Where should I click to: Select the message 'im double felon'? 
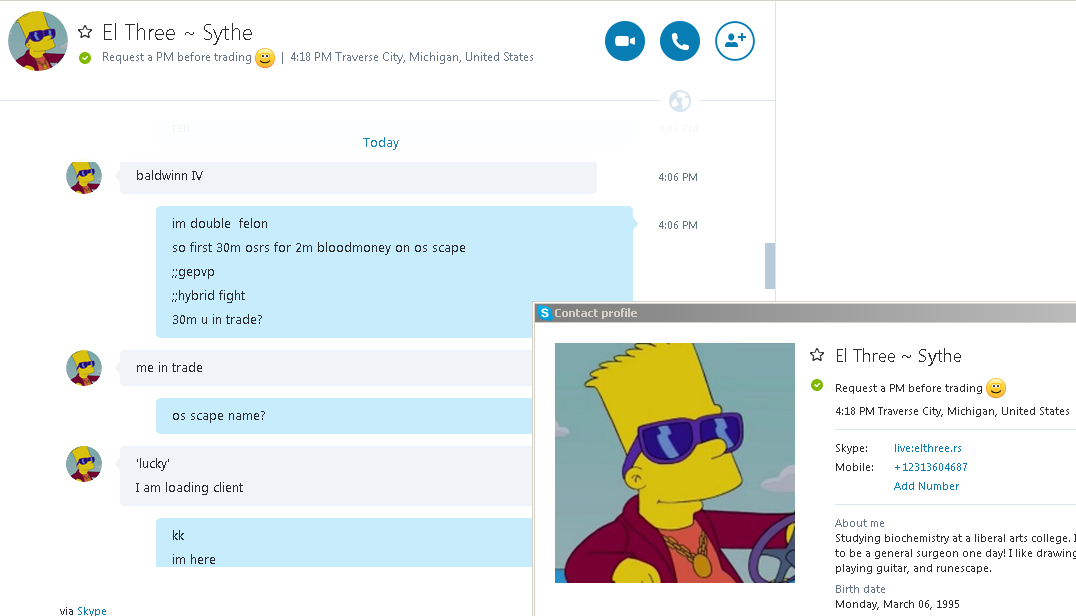[220, 224]
